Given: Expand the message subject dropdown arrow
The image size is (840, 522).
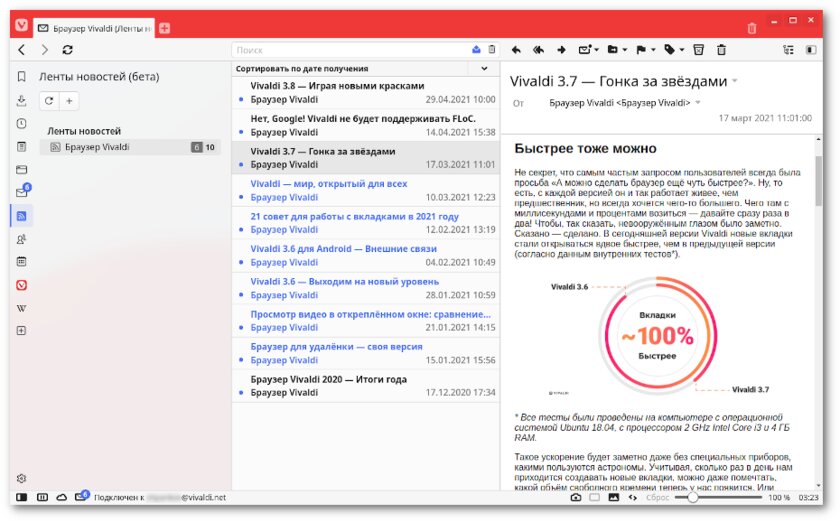Looking at the screenshot, I should point(735,81).
